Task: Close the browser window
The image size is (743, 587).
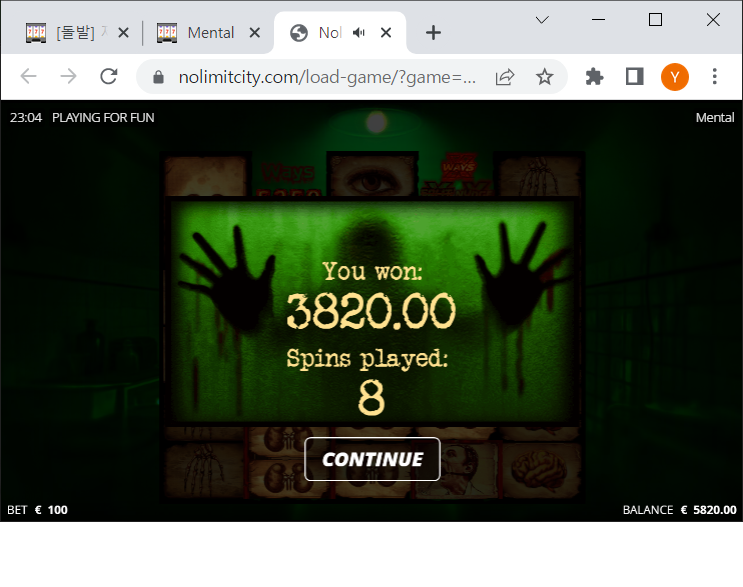Action: click(713, 19)
